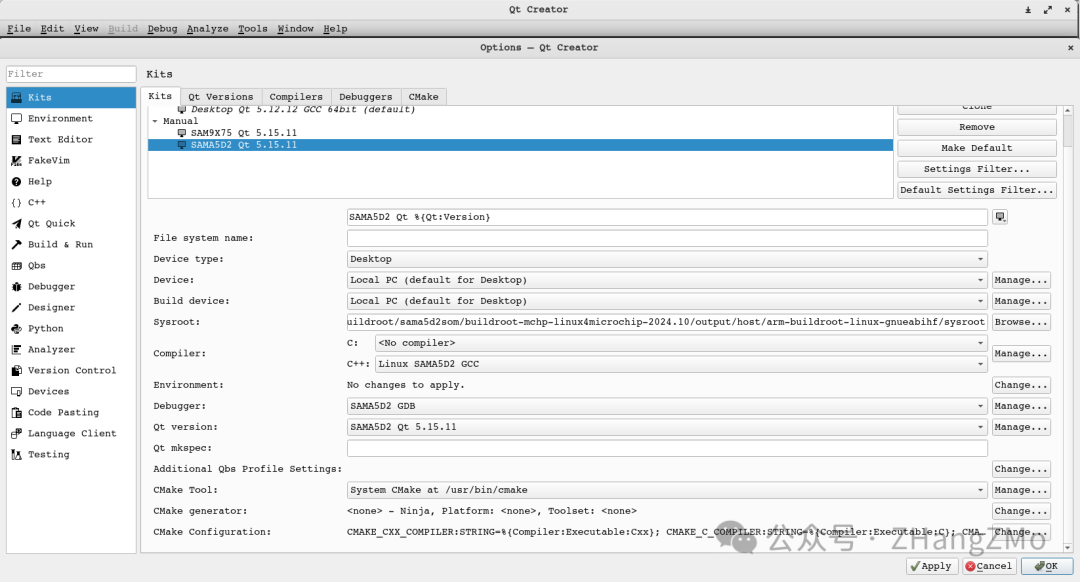The width and height of the screenshot is (1080, 582).
Task: Open the Python settings icon
Action: [17, 329]
